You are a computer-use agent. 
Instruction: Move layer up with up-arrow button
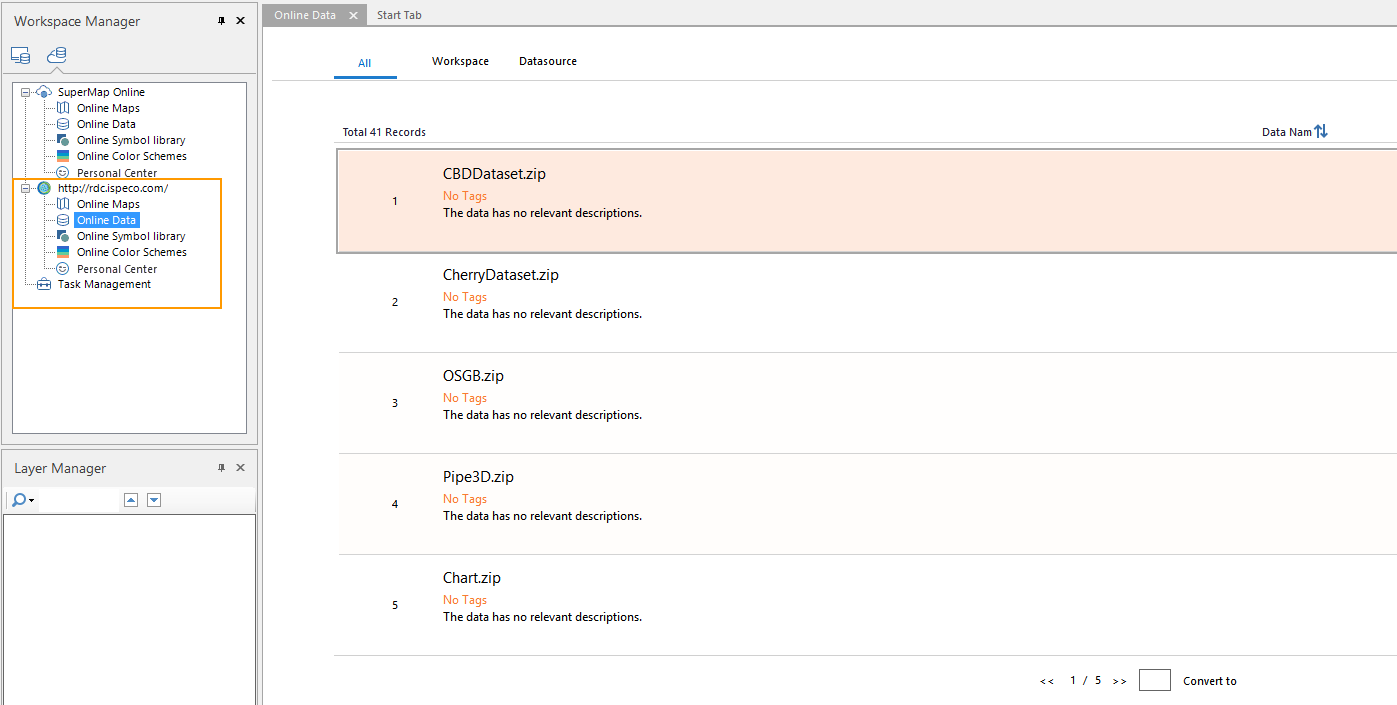click(131, 500)
